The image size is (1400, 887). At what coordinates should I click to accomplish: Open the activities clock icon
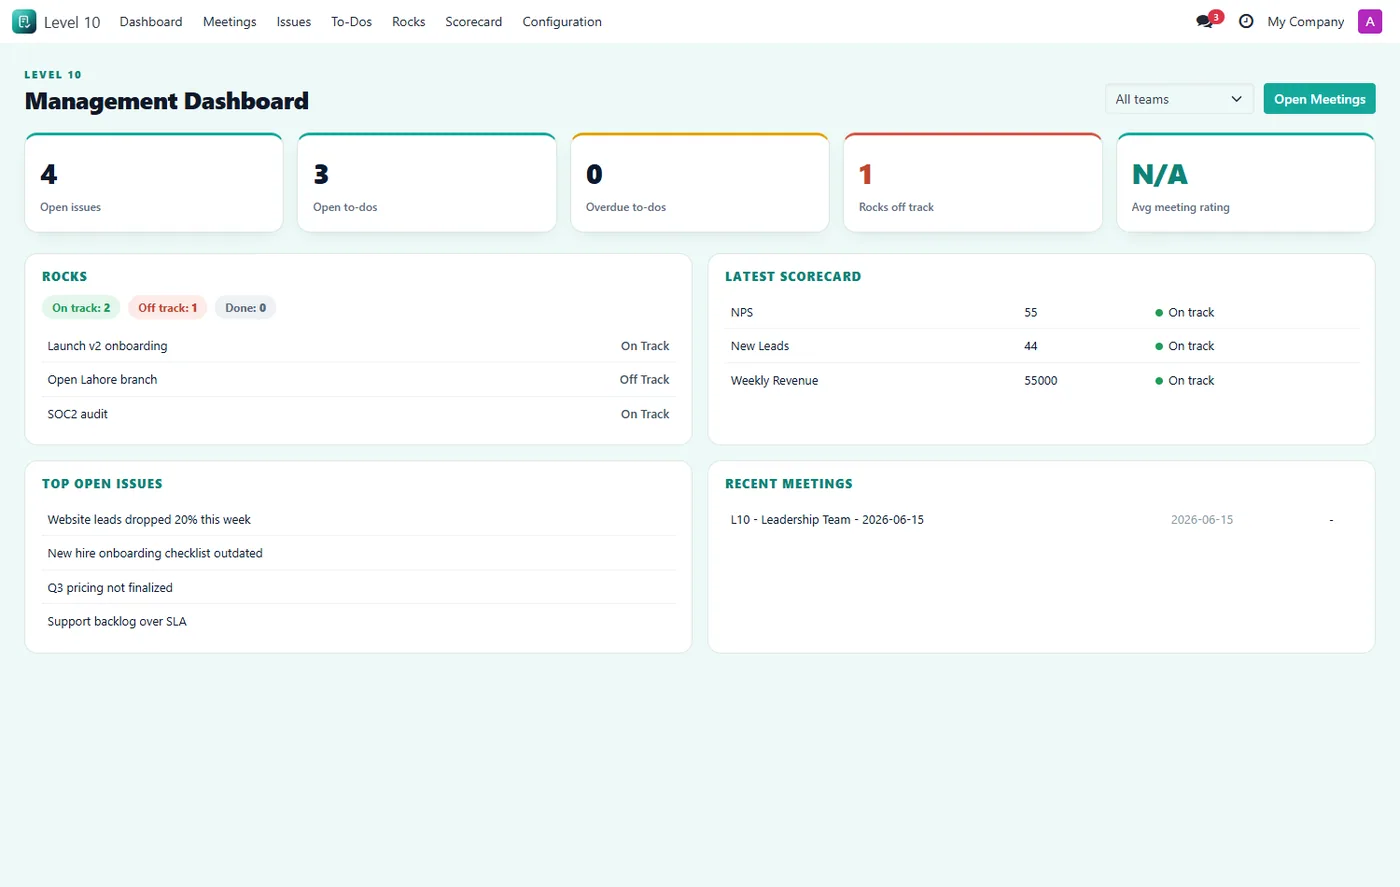coord(1246,21)
